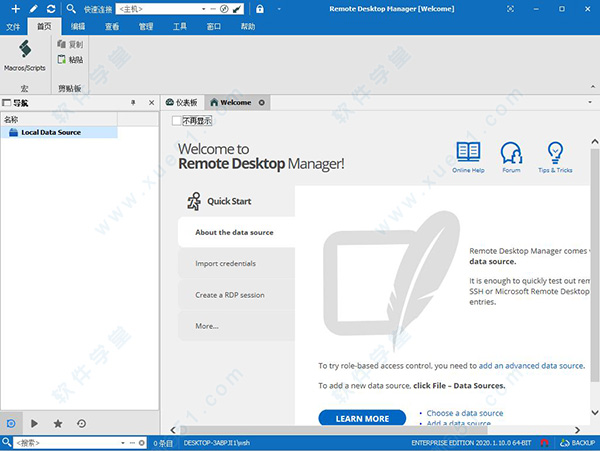The image size is (600, 451).
Task: Open the tab list dropdown at right of tabs
Action: pos(590,102)
